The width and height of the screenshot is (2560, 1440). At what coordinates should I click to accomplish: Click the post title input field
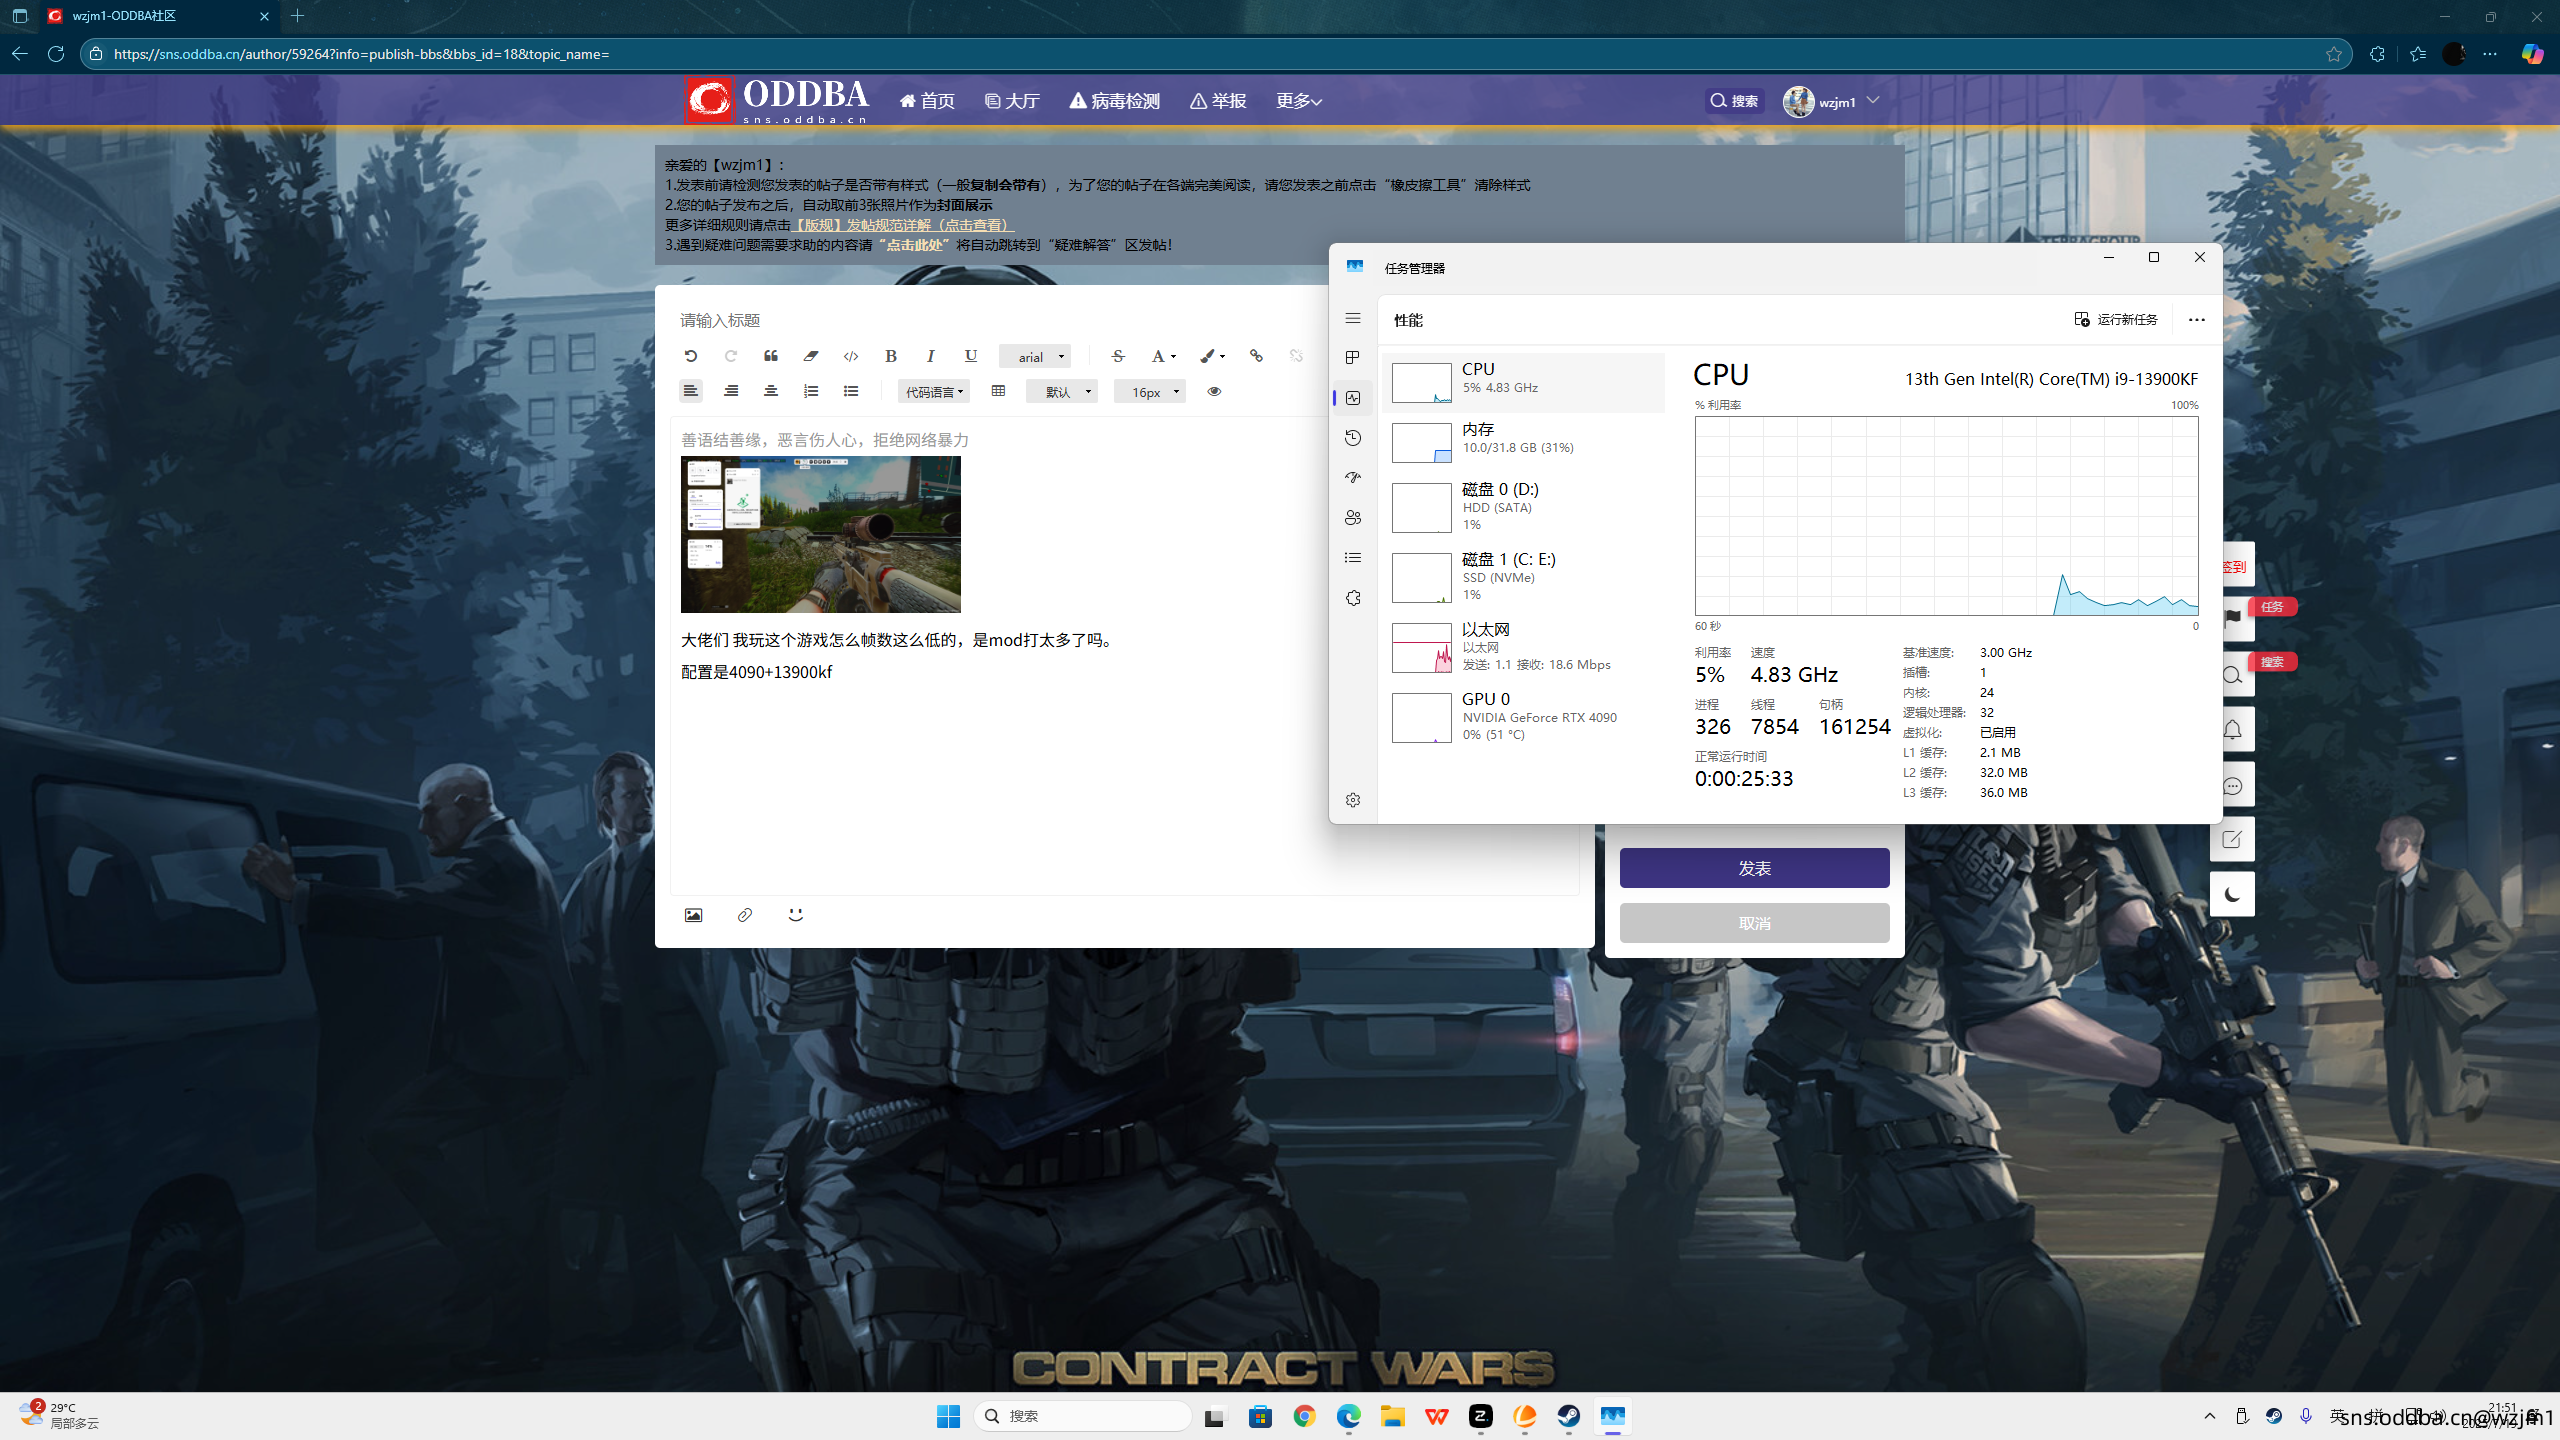pyautogui.click(x=1000, y=320)
